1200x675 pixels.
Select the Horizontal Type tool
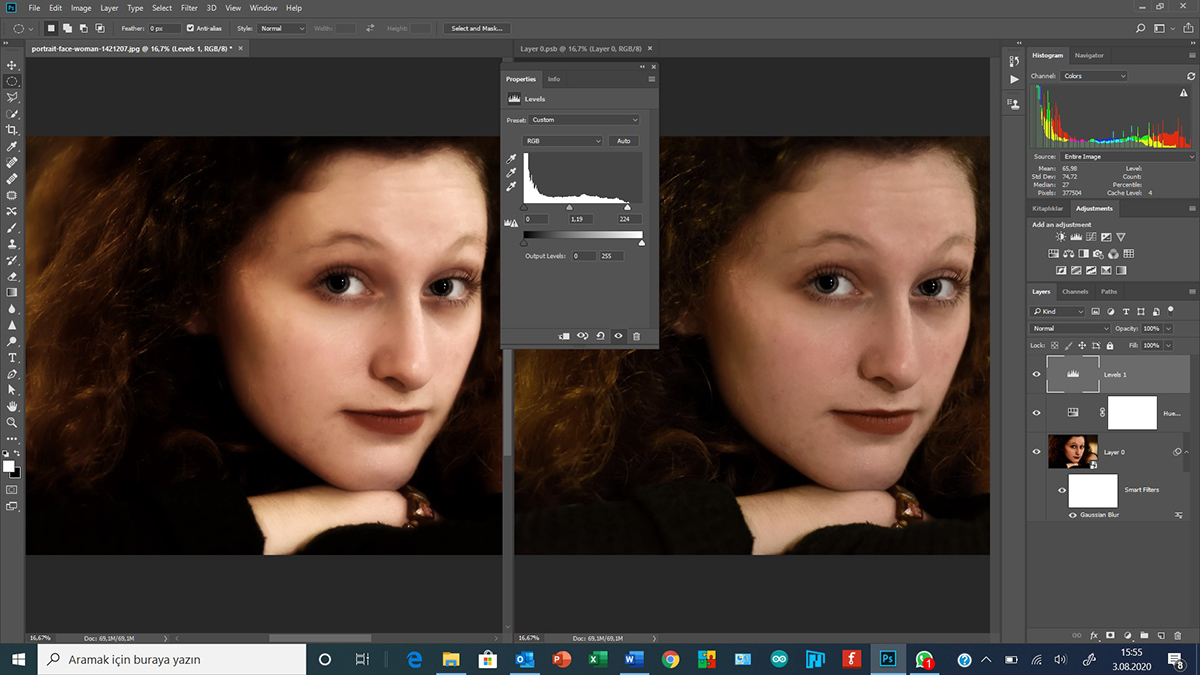pos(12,357)
